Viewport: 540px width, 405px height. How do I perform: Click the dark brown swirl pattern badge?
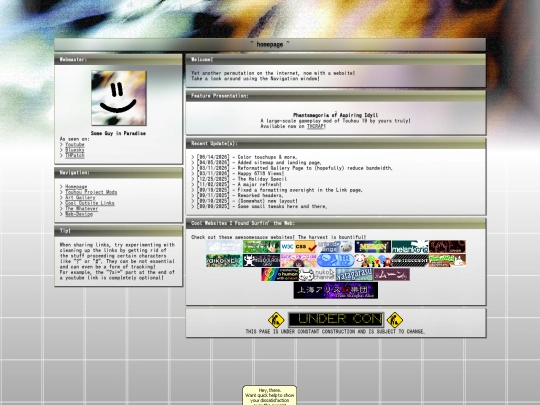447,247
